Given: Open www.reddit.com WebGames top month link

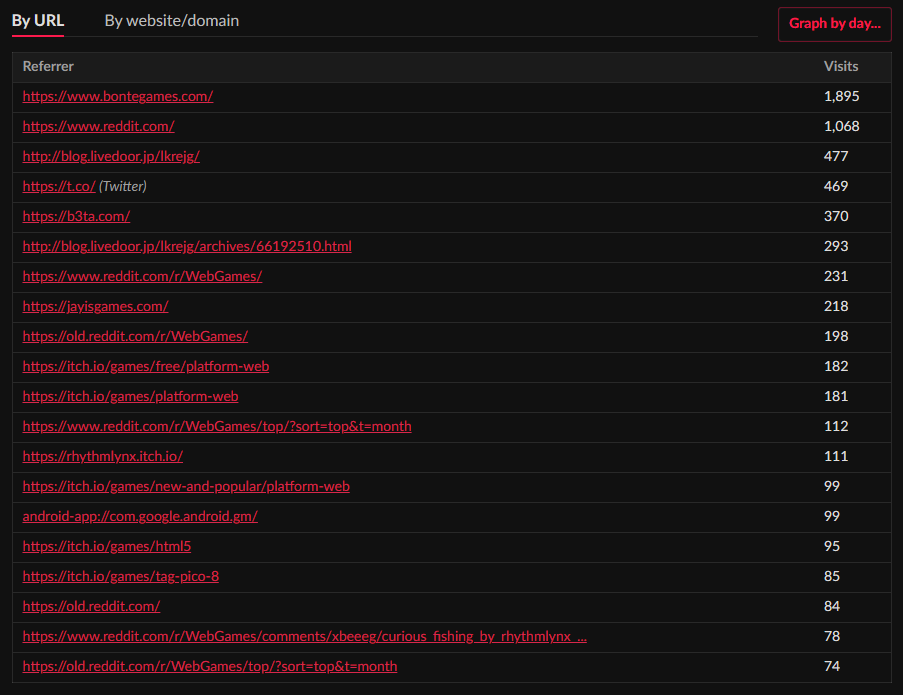Looking at the screenshot, I should pyautogui.click(x=217, y=426).
